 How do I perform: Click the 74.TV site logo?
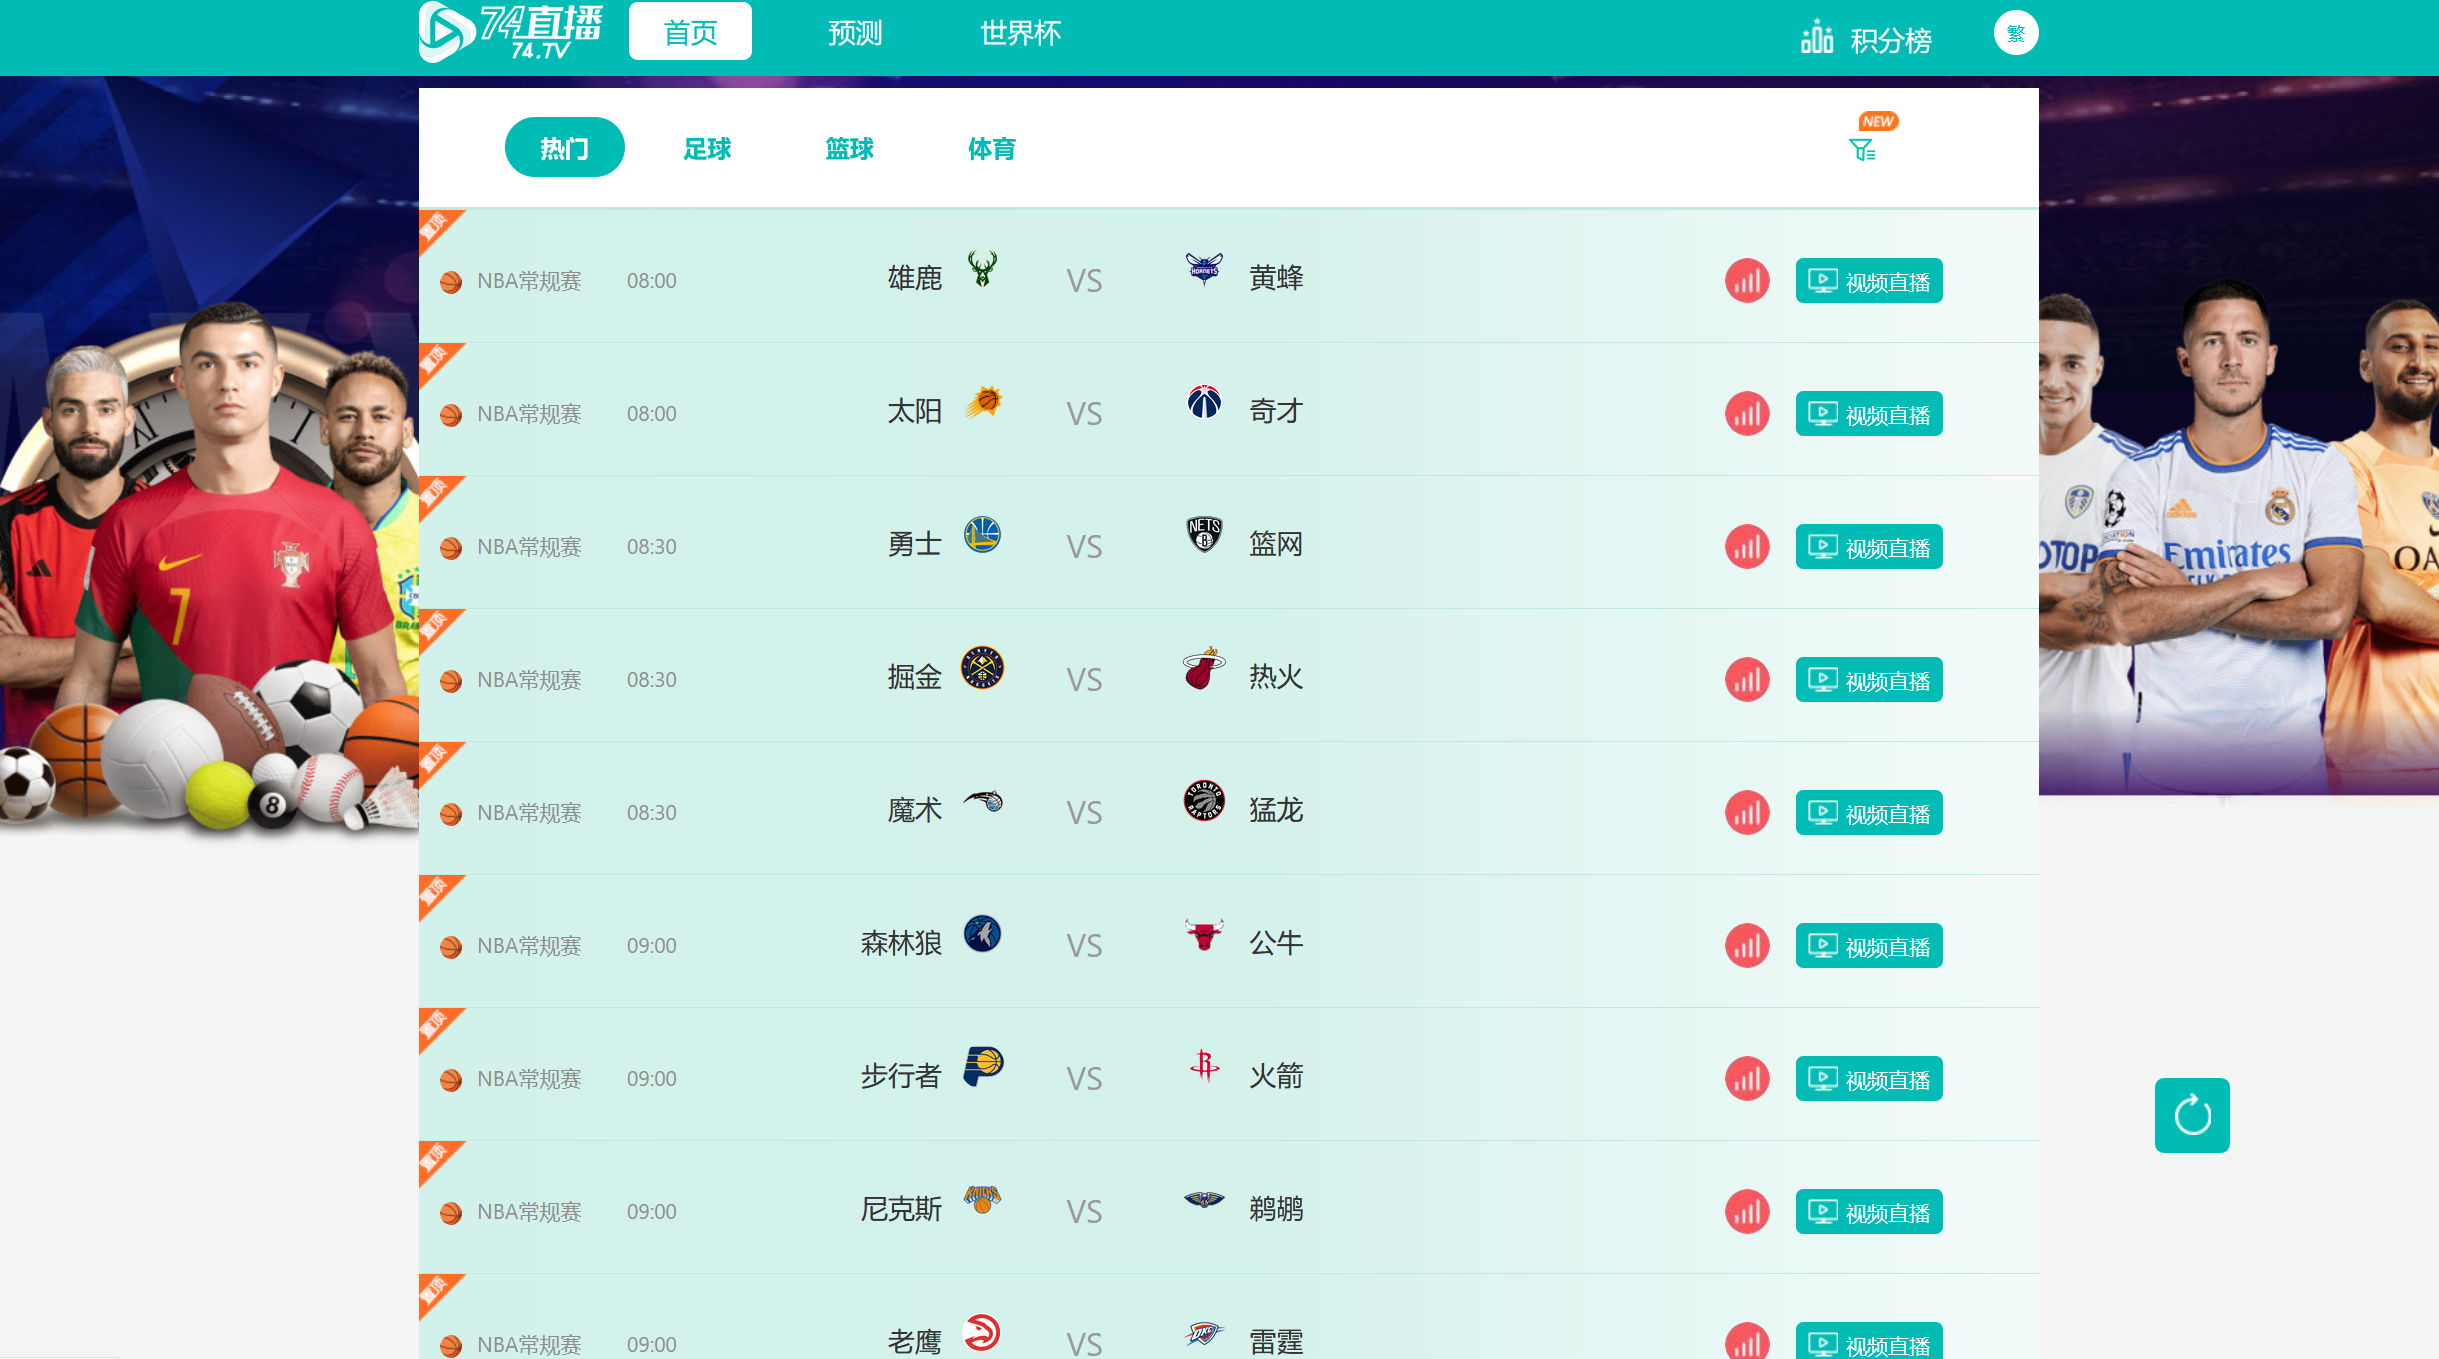[510, 33]
